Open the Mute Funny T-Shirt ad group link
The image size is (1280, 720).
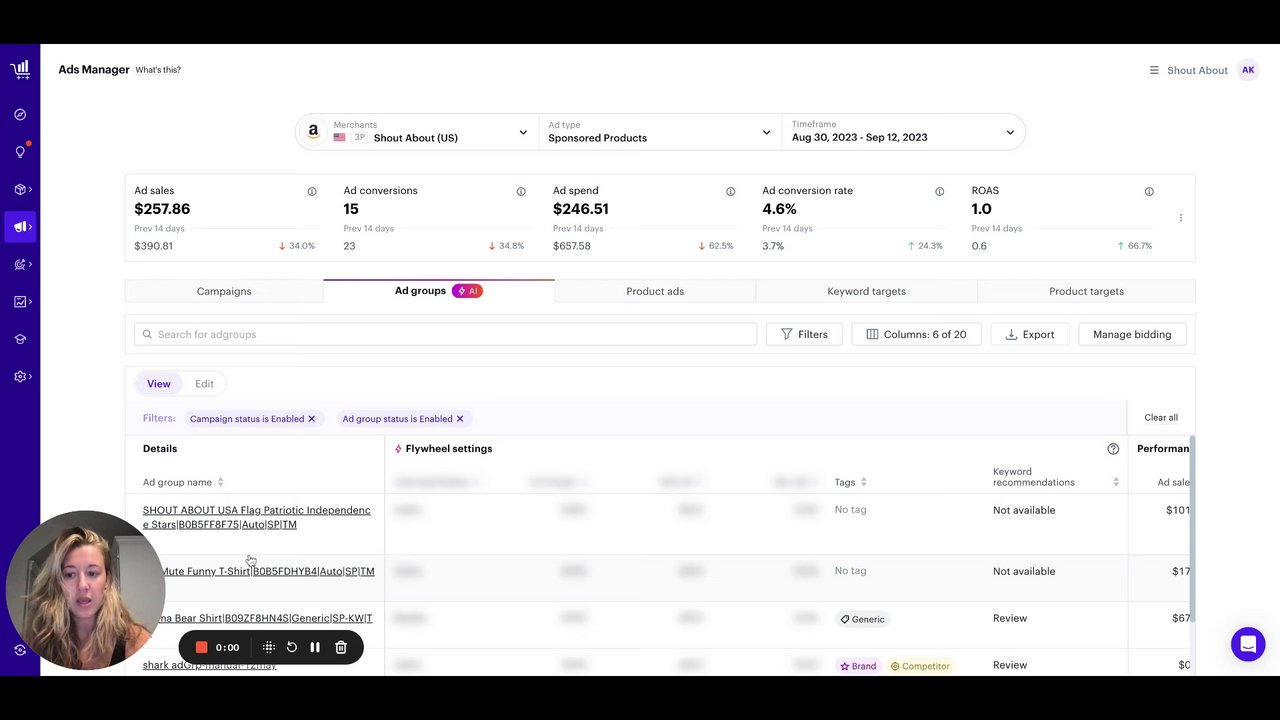point(267,571)
